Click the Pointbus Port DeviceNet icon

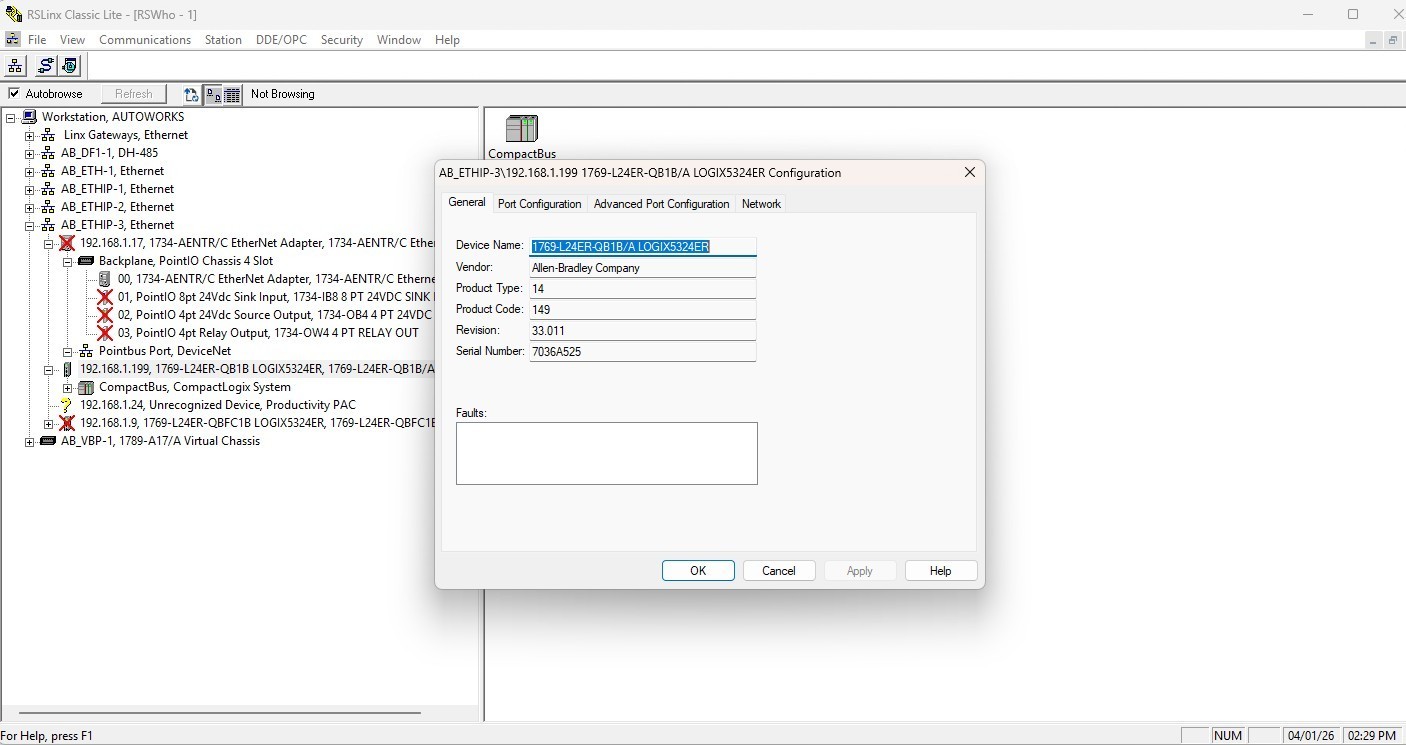point(86,351)
